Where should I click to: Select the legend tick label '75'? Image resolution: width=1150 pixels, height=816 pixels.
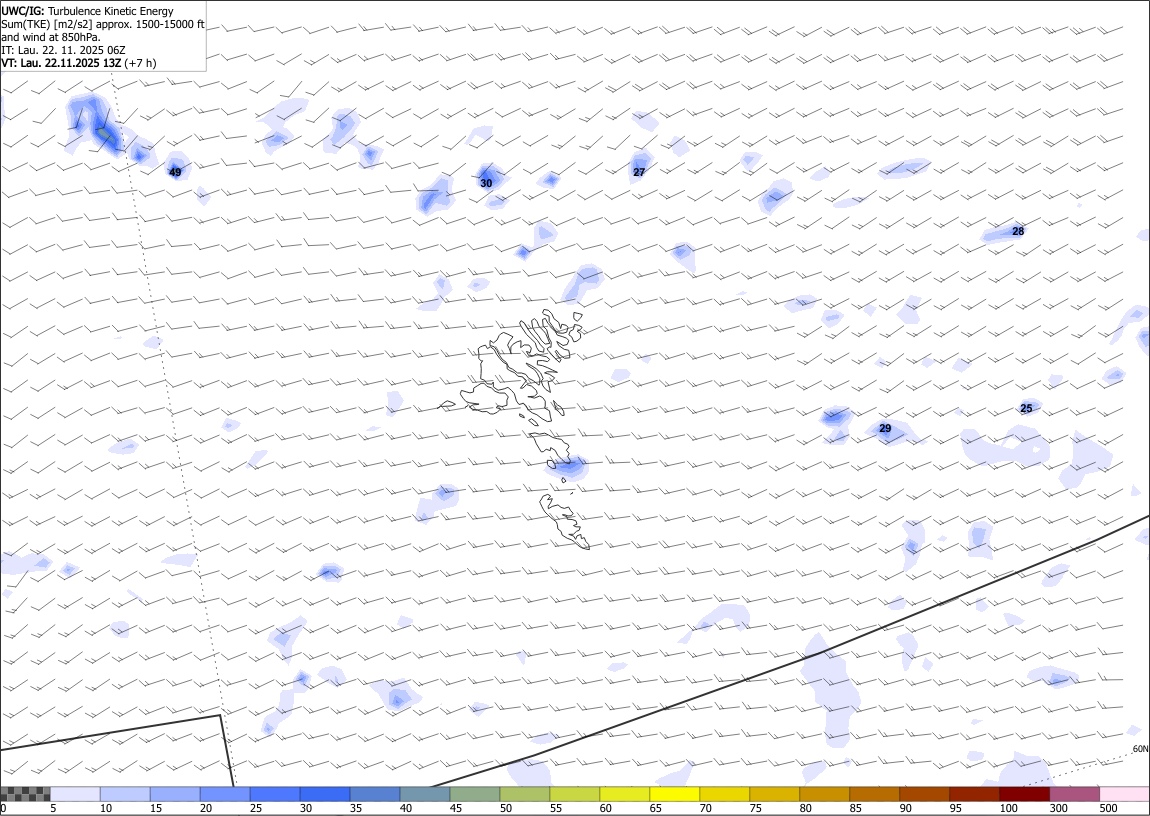[755, 808]
